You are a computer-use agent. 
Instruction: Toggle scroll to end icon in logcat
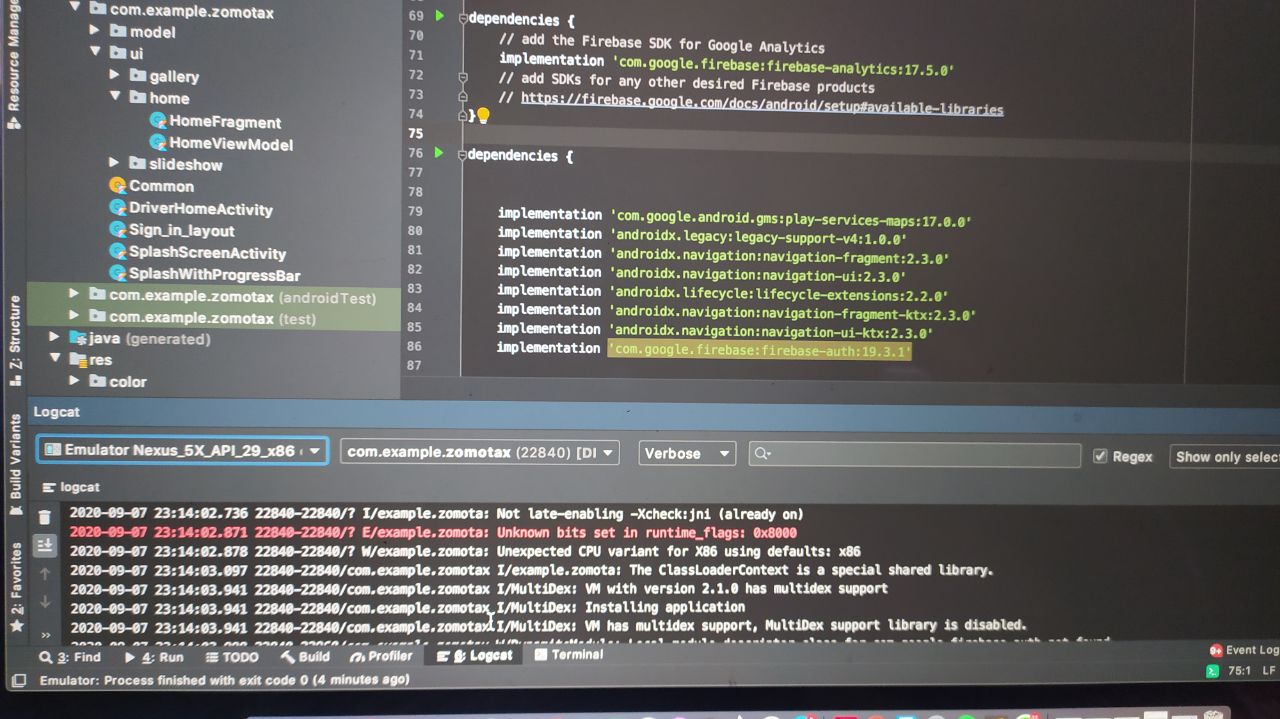tap(44, 545)
